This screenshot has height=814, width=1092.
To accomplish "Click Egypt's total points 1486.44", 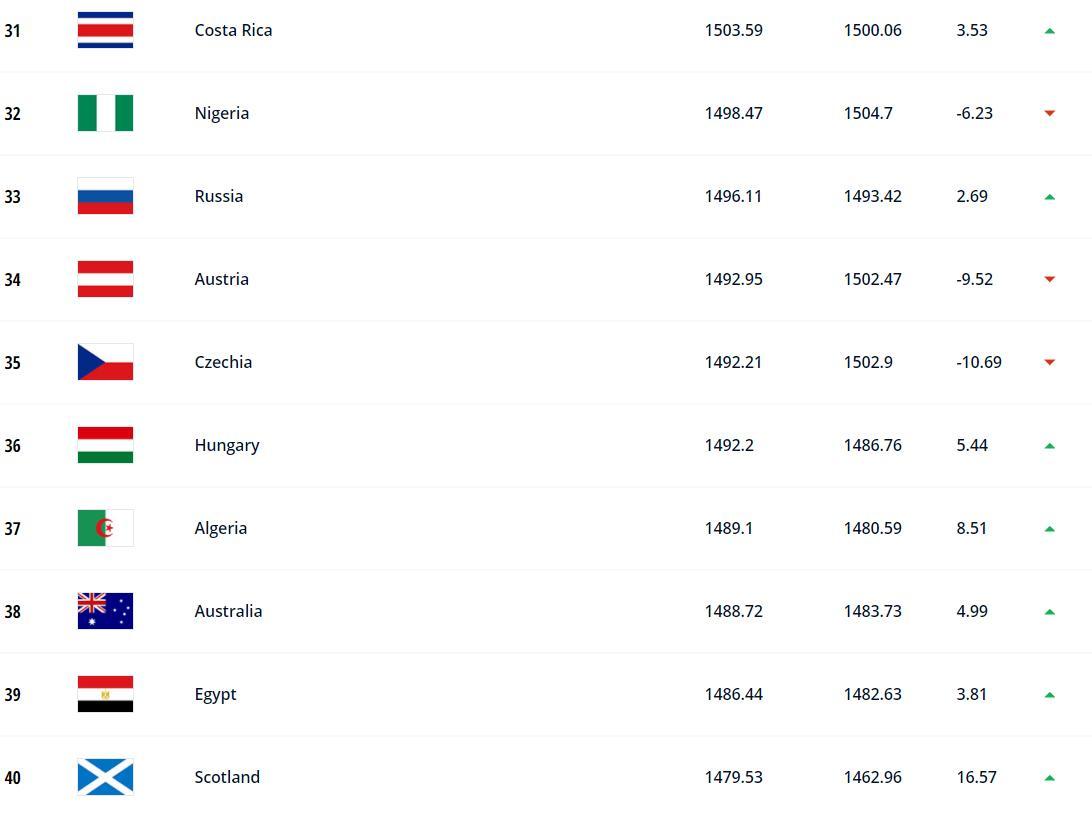I will tap(733, 694).
